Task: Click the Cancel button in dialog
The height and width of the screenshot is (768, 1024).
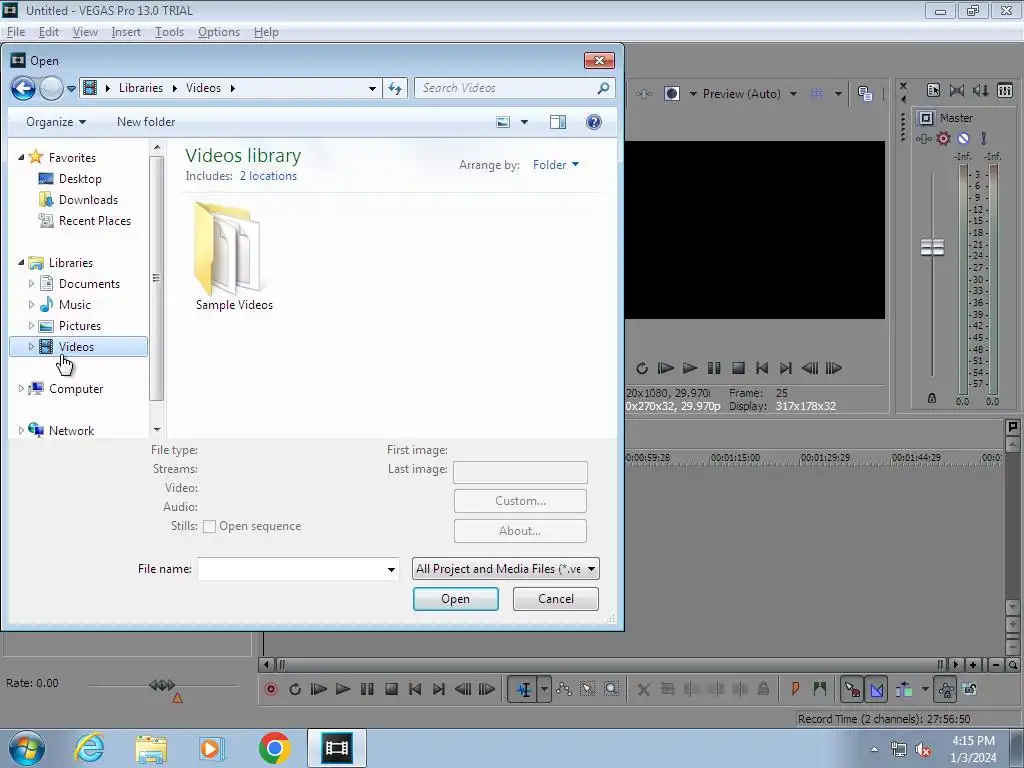Action: tap(556, 599)
